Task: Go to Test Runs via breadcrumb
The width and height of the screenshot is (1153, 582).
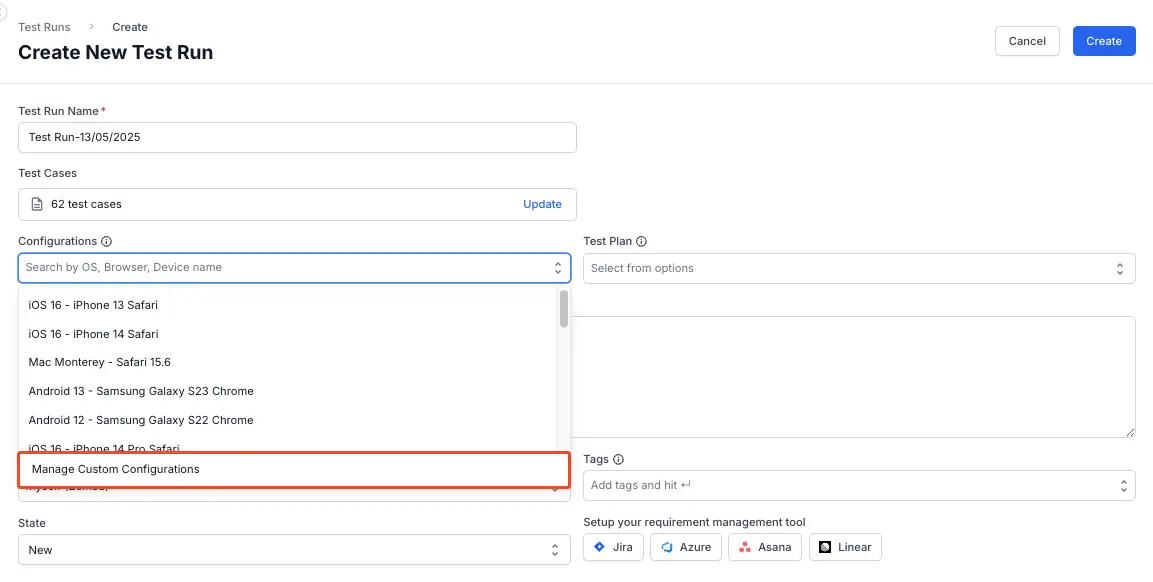Action: click(44, 27)
